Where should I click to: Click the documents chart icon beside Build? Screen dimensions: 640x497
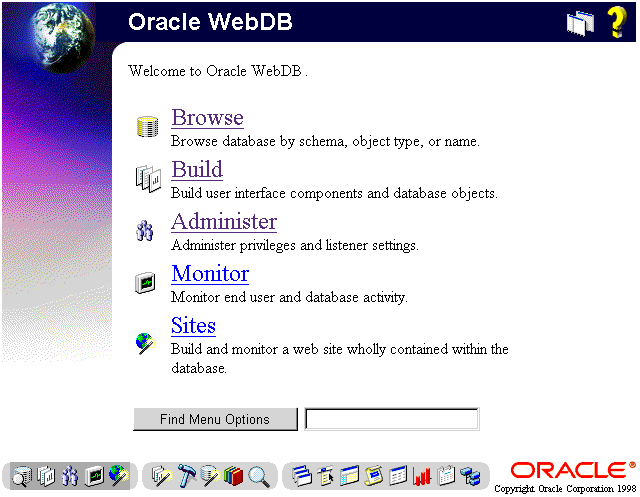tap(148, 179)
